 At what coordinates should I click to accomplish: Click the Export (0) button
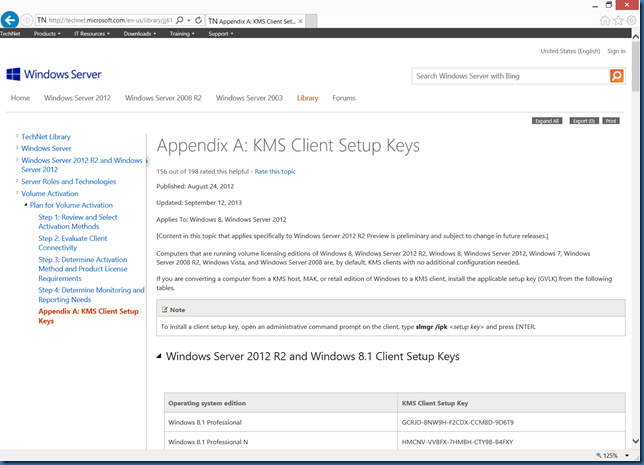click(x=584, y=121)
